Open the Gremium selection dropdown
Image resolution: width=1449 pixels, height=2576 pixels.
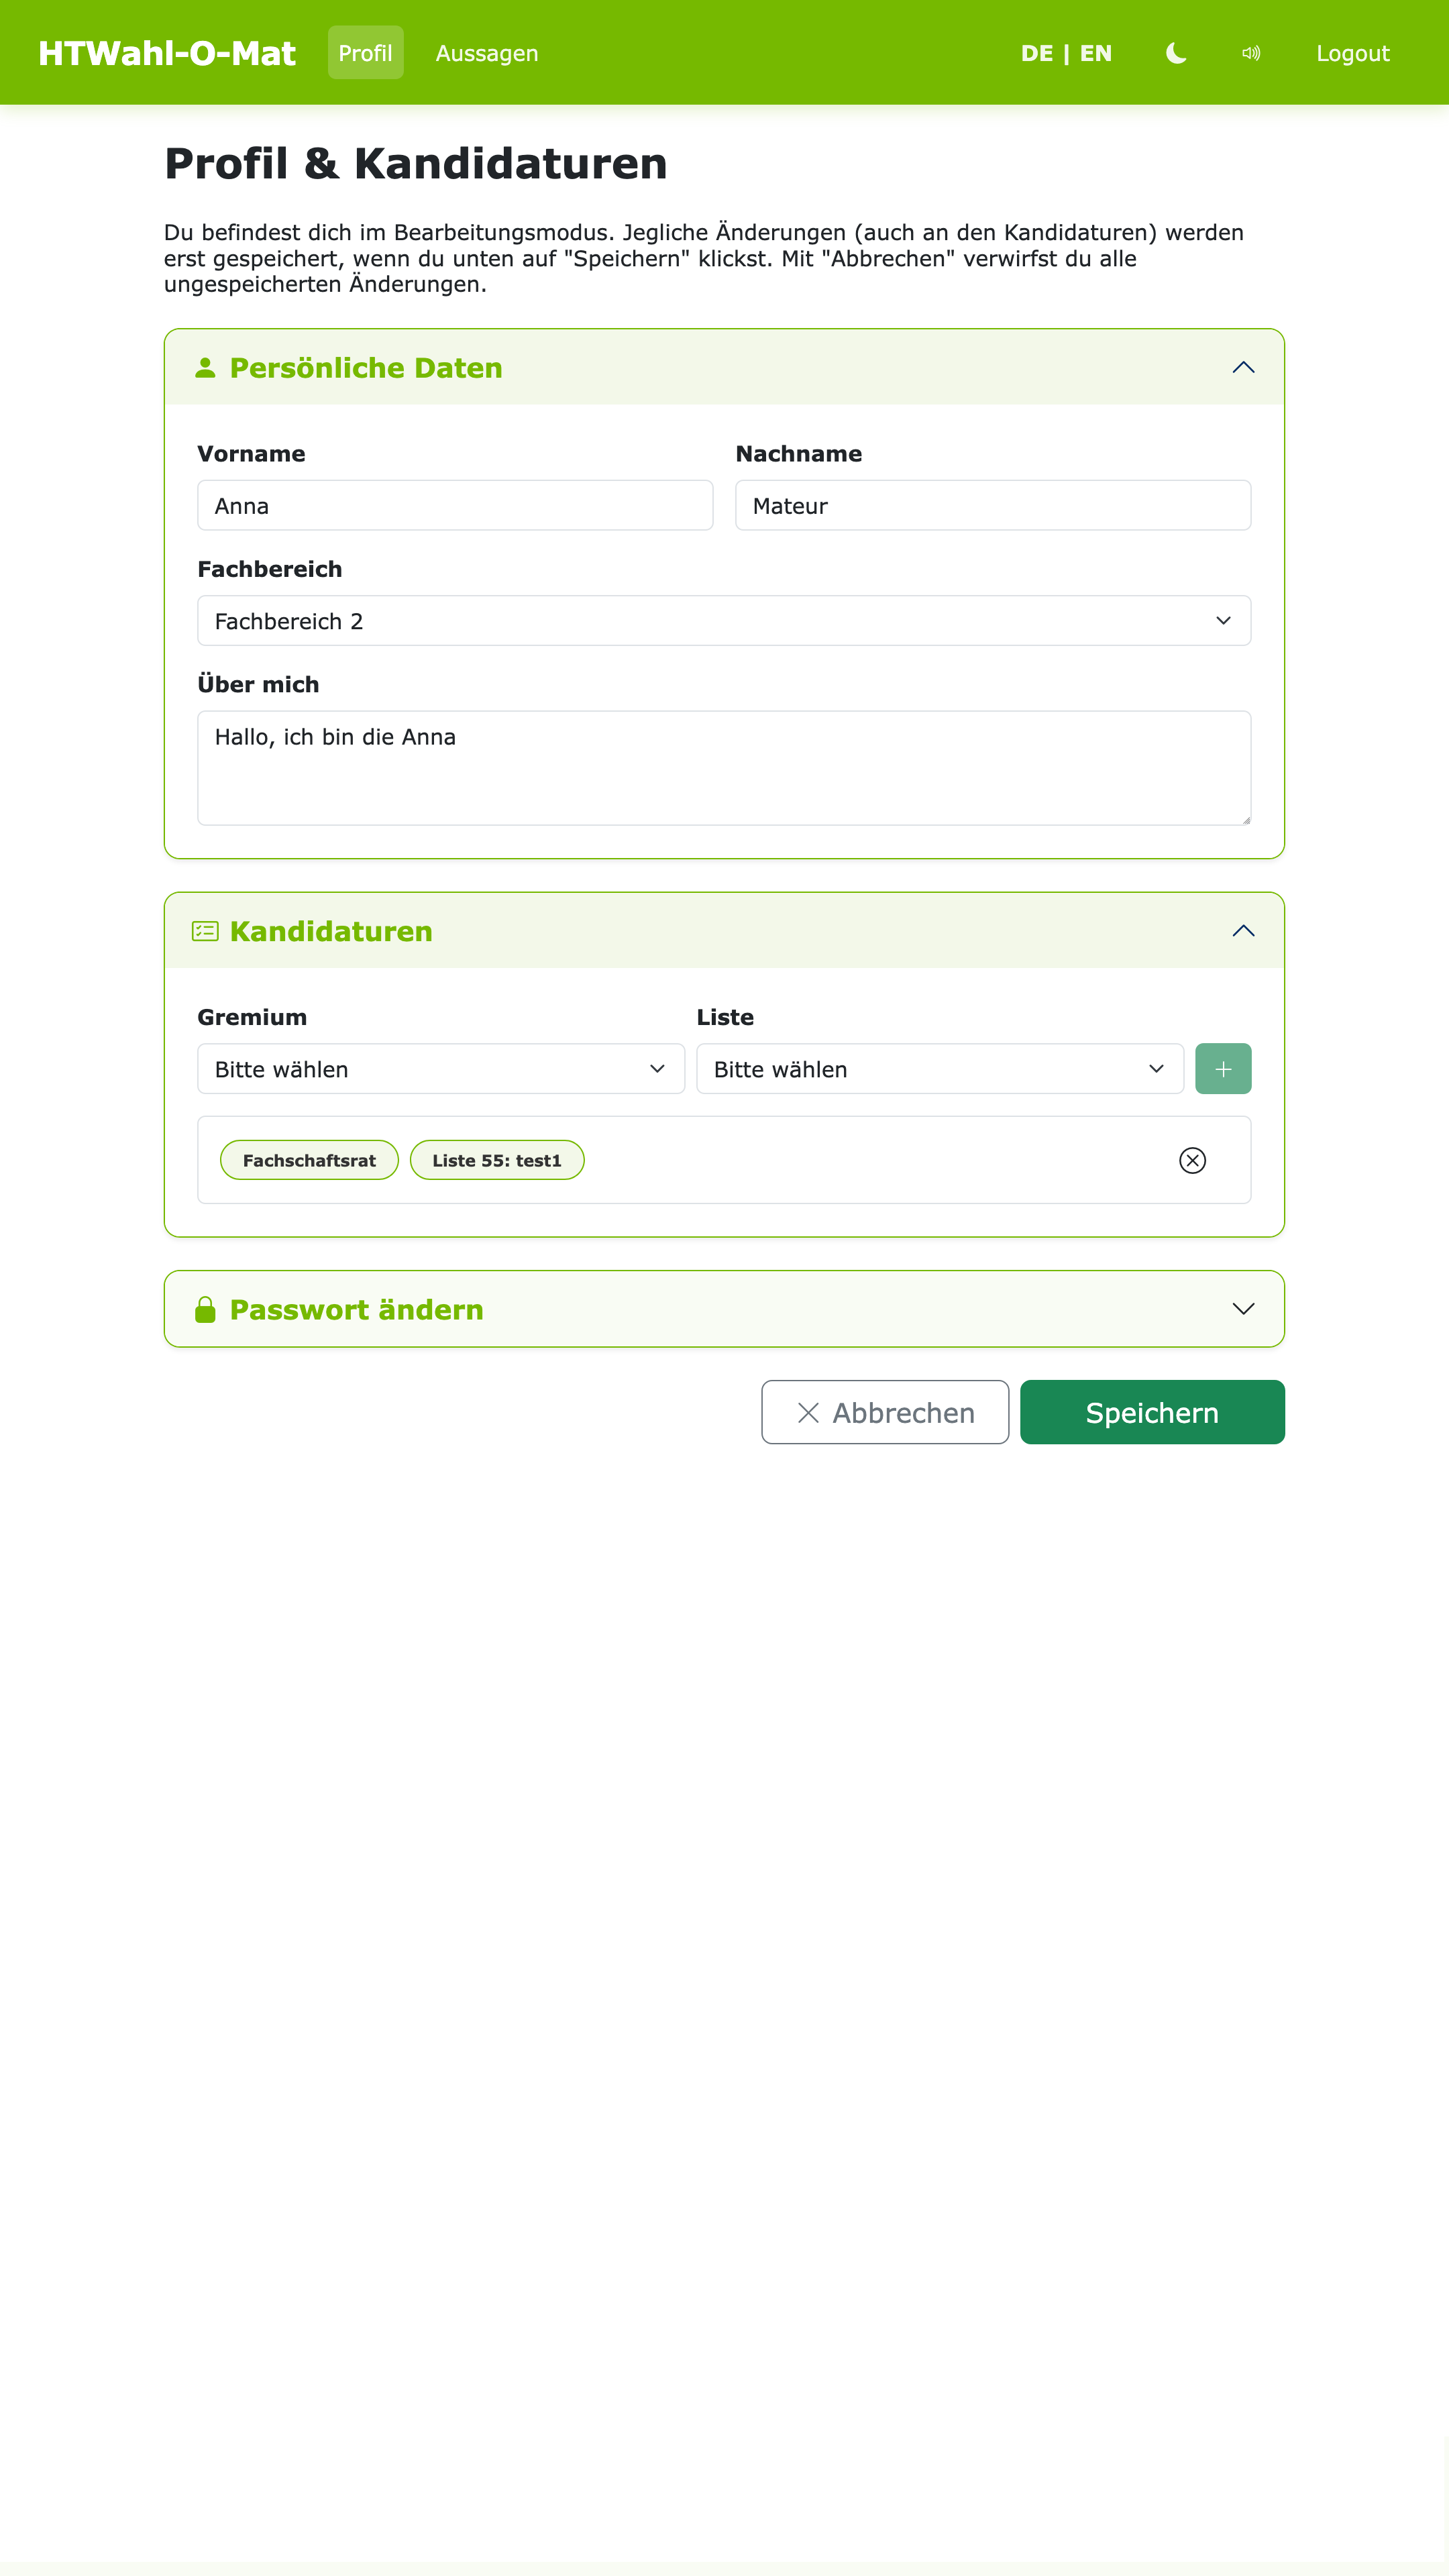[x=440, y=1068]
